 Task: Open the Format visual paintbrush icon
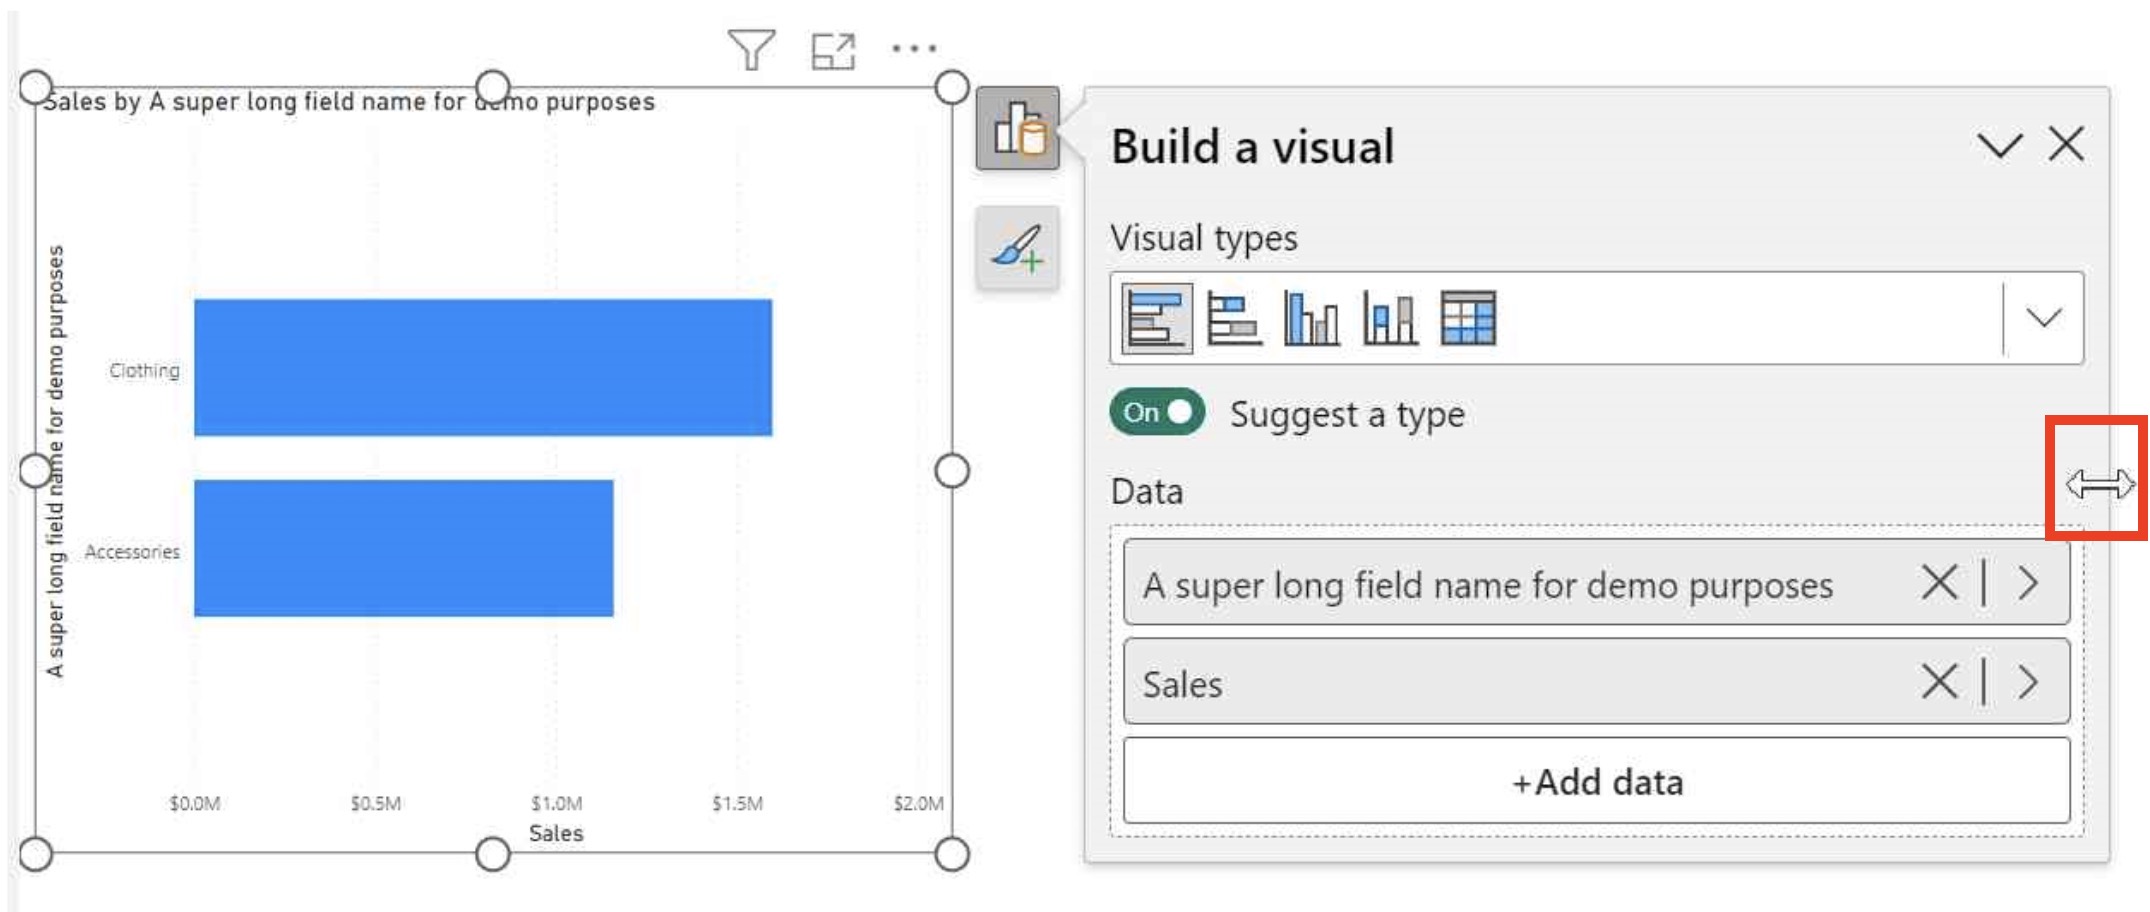[x=1018, y=248]
